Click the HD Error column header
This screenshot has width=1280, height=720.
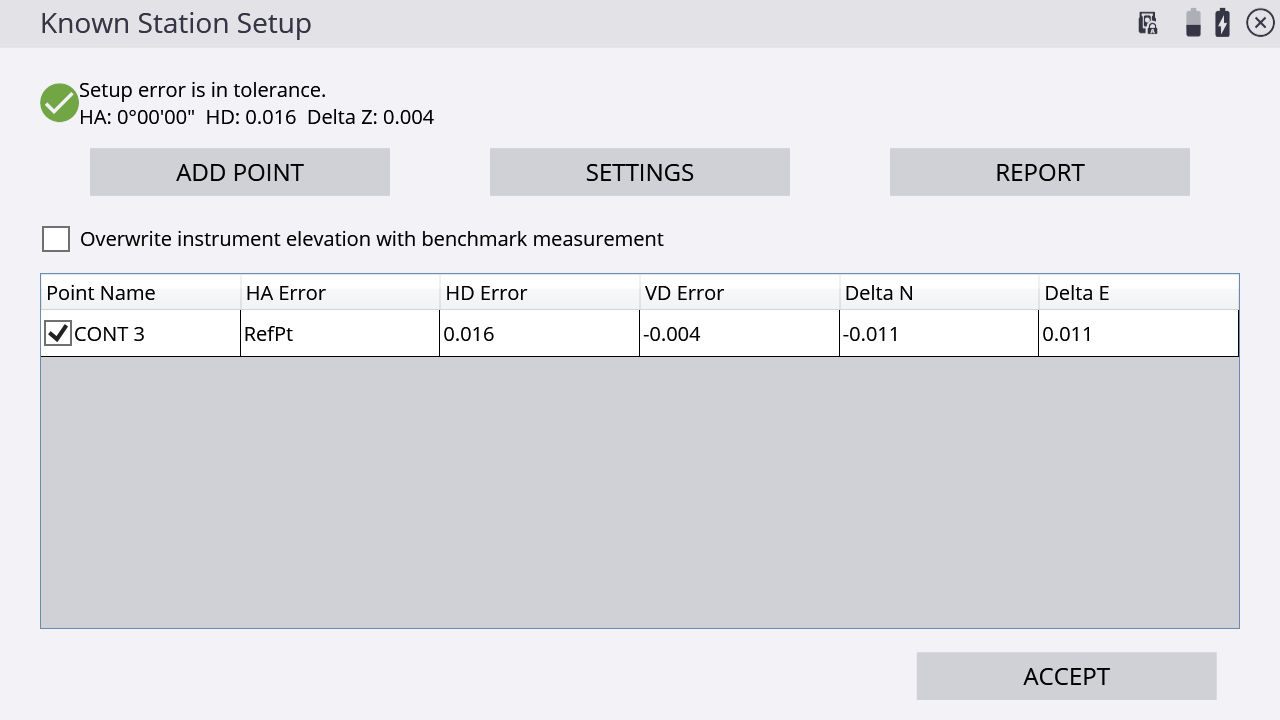[x=540, y=293]
